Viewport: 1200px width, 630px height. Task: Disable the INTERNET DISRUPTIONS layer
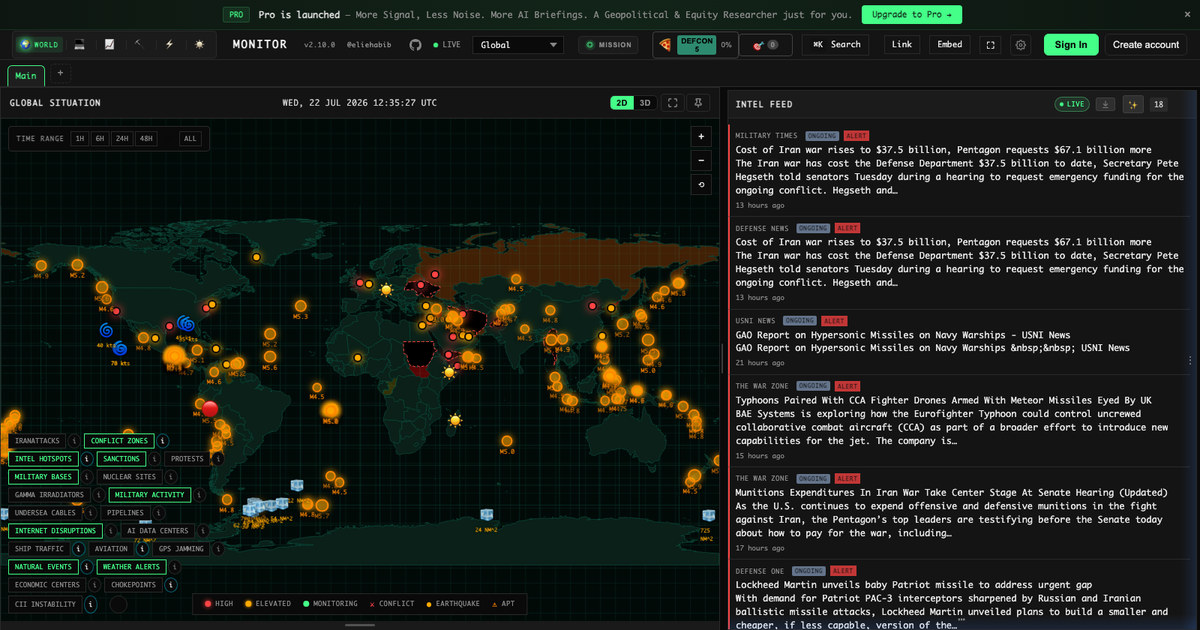click(x=56, y=531)
